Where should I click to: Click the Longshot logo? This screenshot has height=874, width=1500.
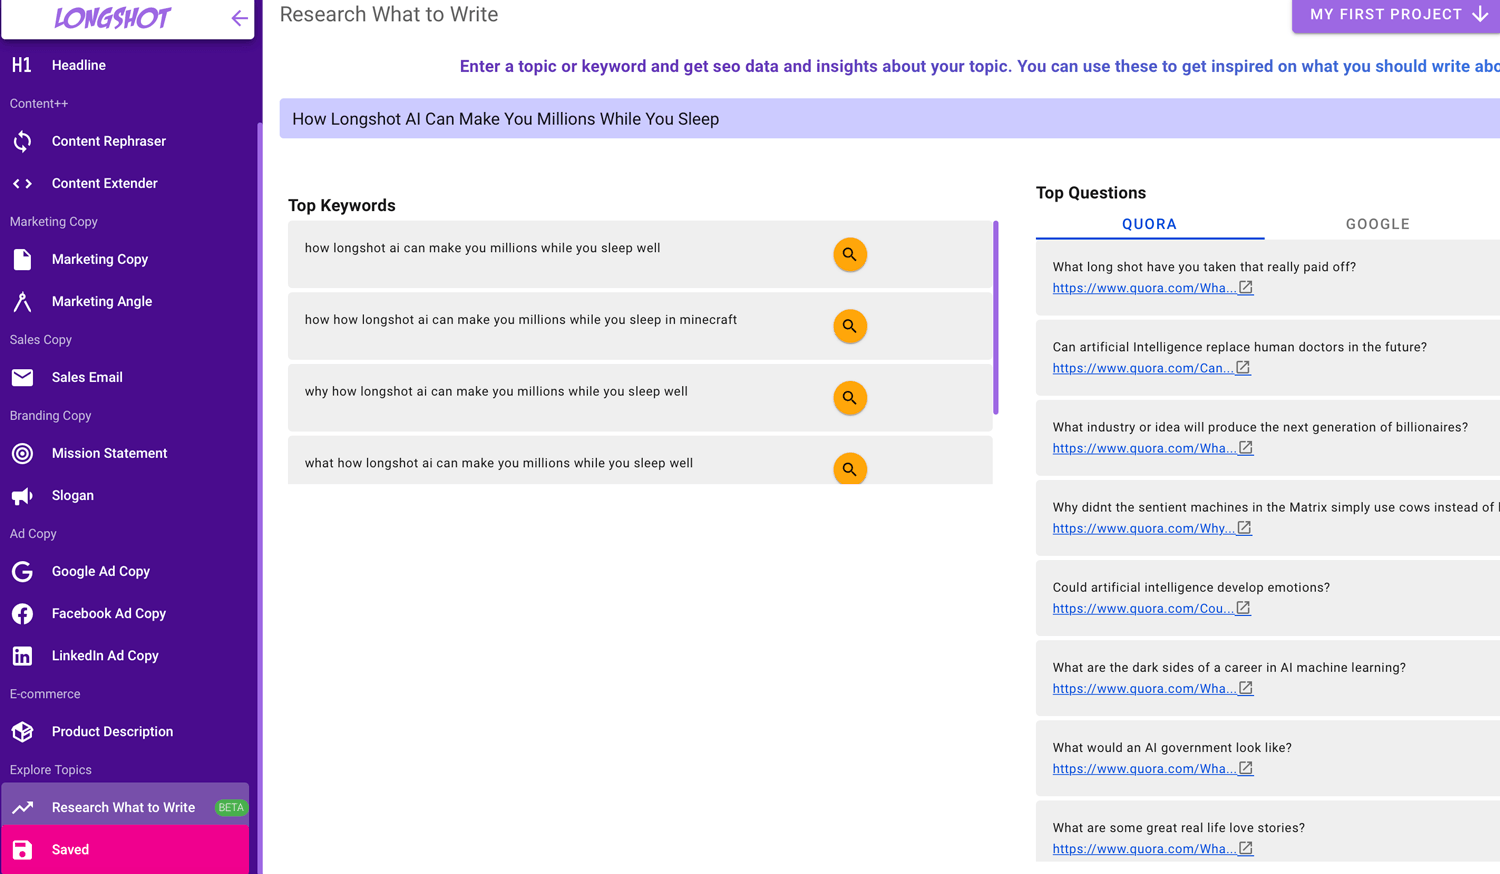pyautogui.click(x=112, y=18)
